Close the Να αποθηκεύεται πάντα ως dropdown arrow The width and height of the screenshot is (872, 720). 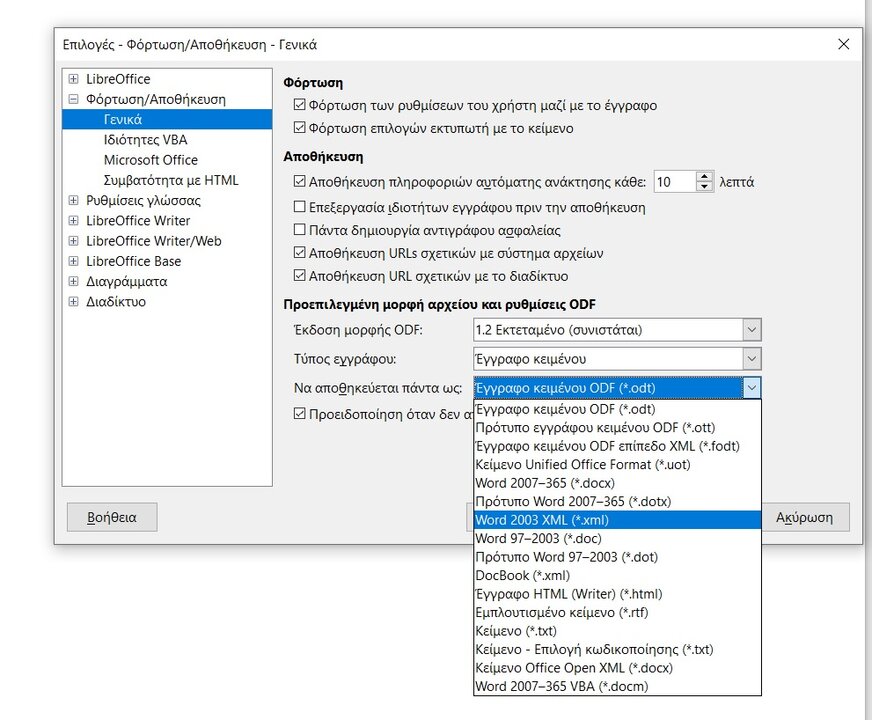tap(751, 388)
